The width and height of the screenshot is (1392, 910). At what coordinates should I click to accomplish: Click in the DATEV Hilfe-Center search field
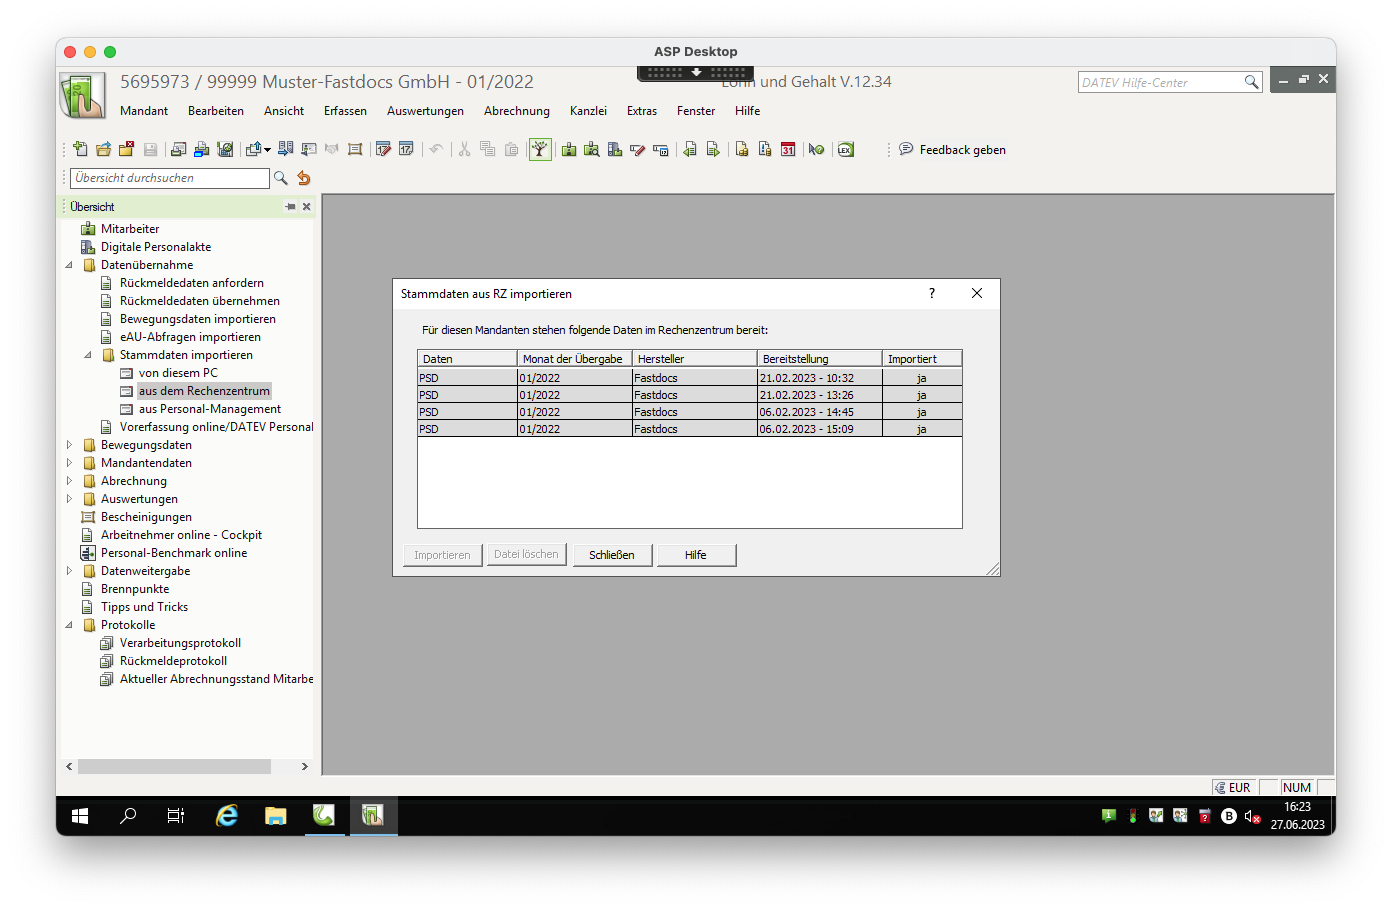(x=1160, y=82)
